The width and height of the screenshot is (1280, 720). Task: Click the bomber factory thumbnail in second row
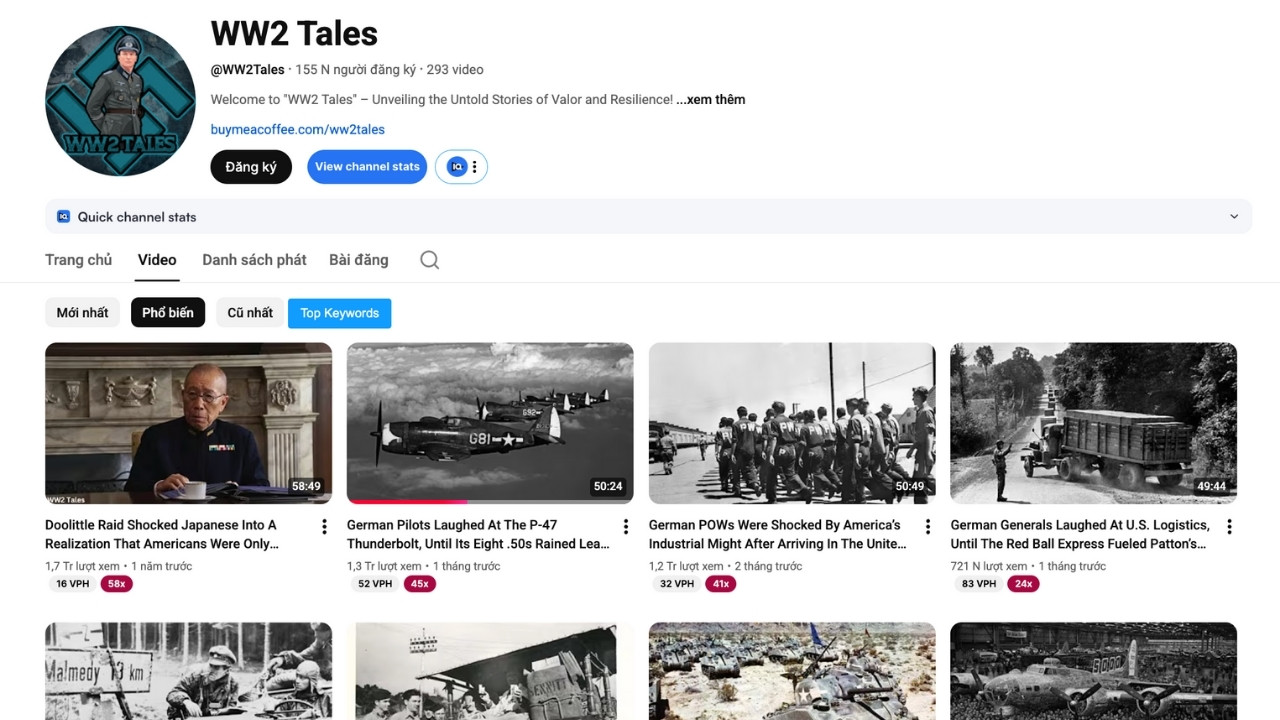pos(1094,671)
